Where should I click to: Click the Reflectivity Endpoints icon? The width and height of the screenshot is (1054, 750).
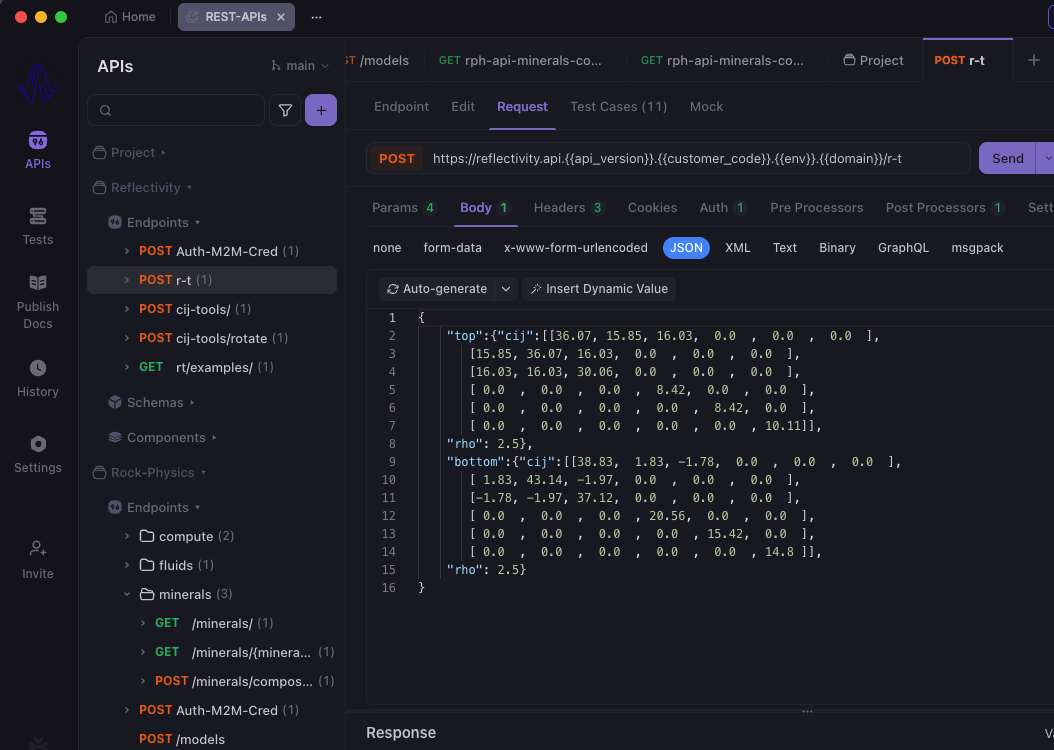pyautogui.click(x=115, y=222)
